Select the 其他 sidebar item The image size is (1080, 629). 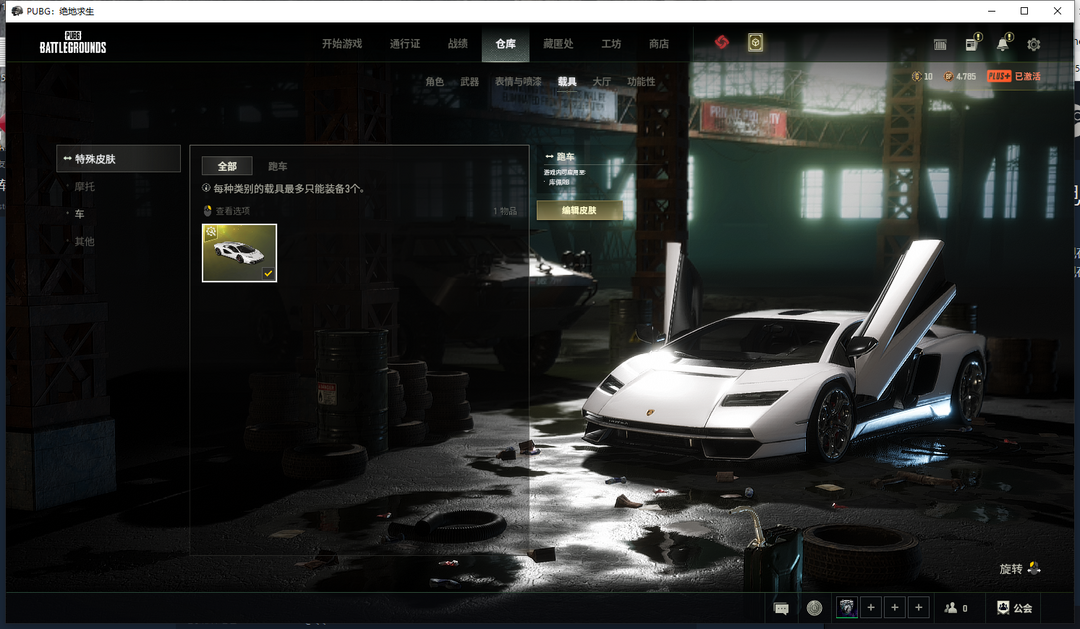85,241
